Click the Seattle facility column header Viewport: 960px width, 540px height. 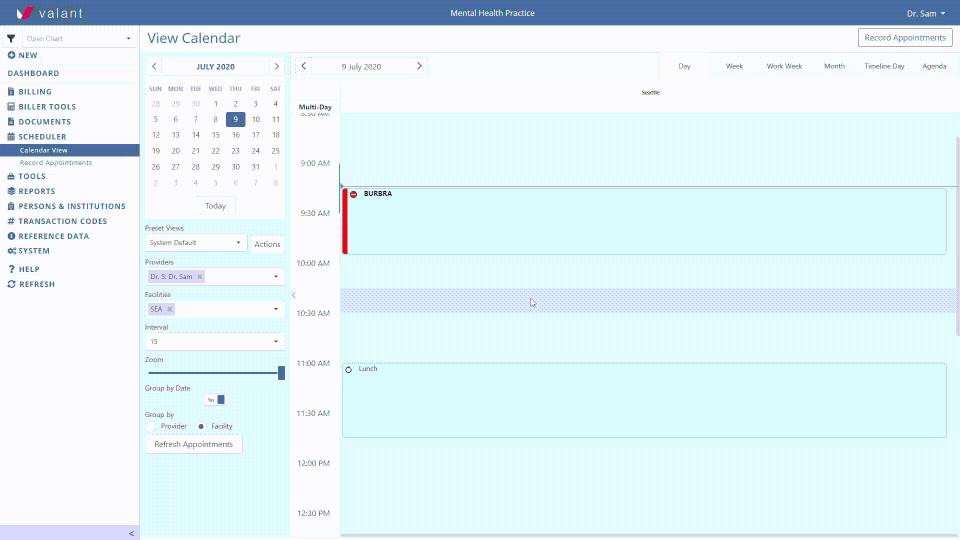tap(650, 92)
